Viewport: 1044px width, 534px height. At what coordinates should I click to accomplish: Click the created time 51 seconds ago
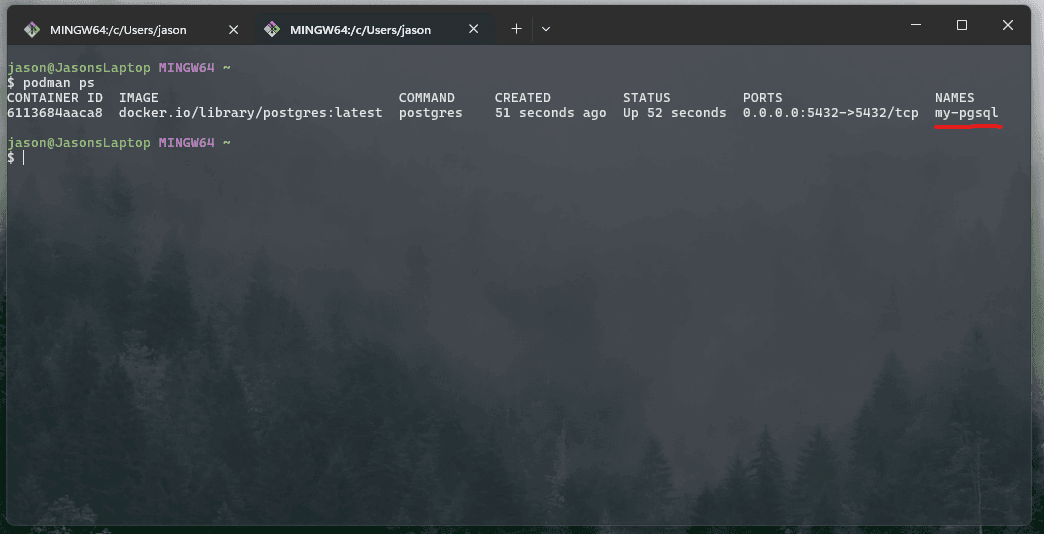(x=551, y=113)
